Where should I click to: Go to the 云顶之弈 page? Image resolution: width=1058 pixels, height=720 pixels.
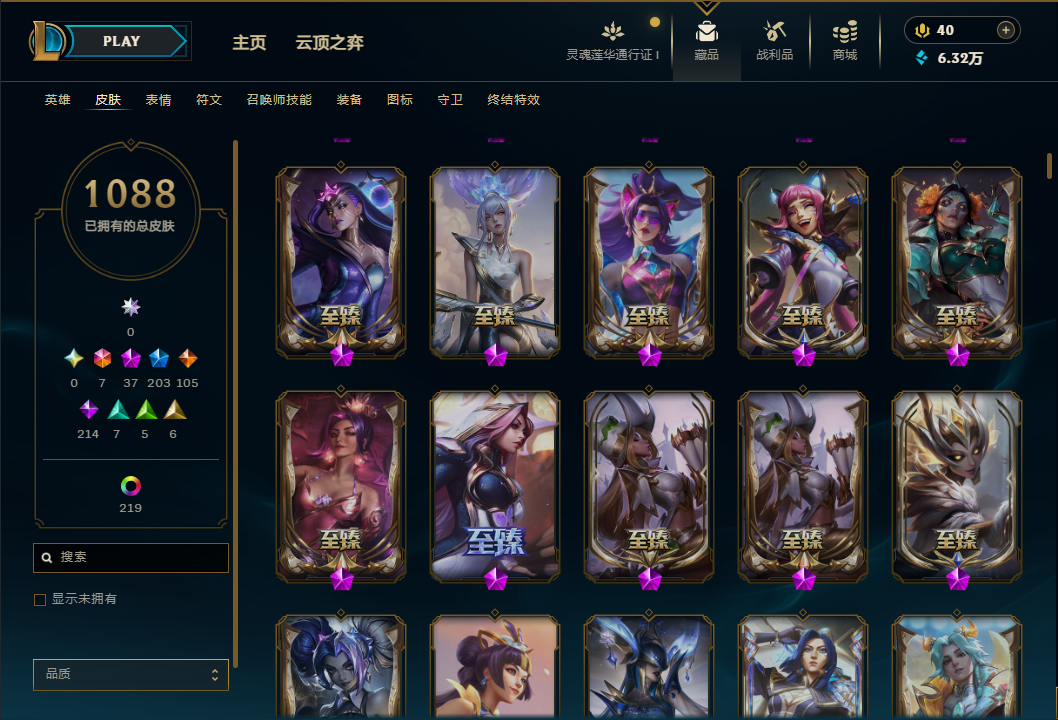[x=329, y=43]
